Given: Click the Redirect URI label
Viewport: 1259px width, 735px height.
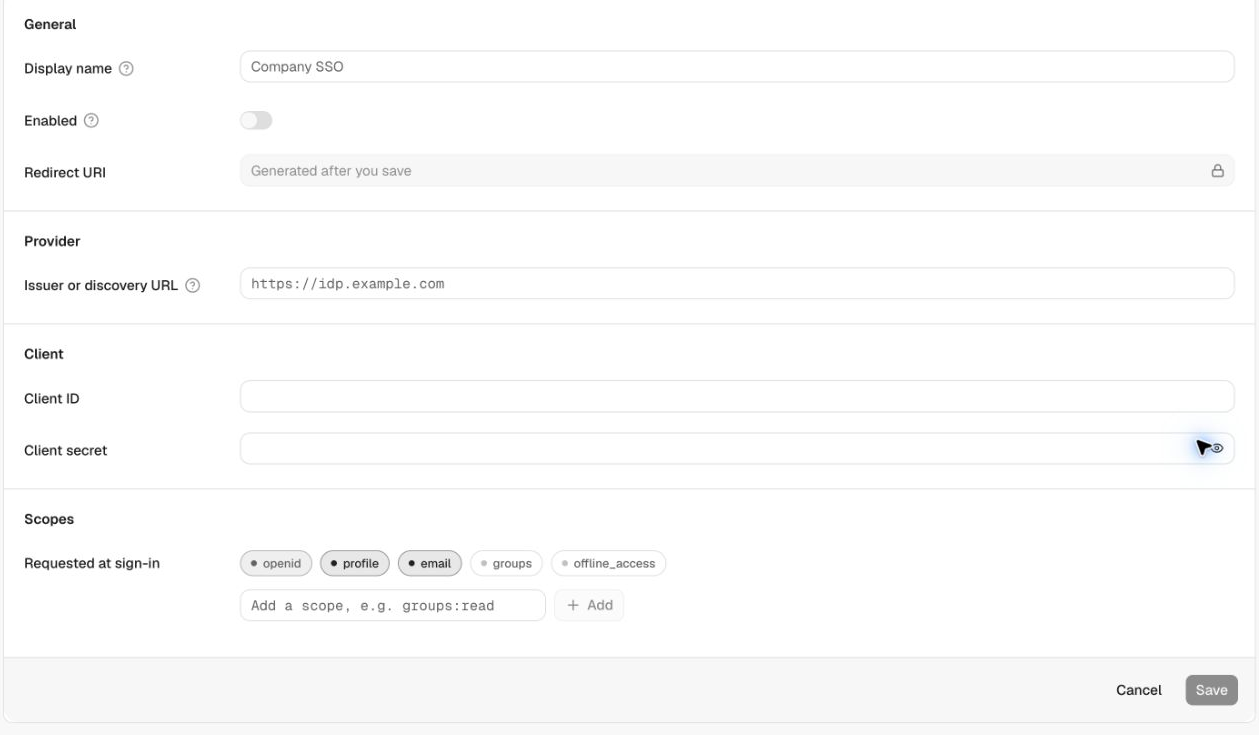Looking at the screenshot, I should [x=65, y=172].
